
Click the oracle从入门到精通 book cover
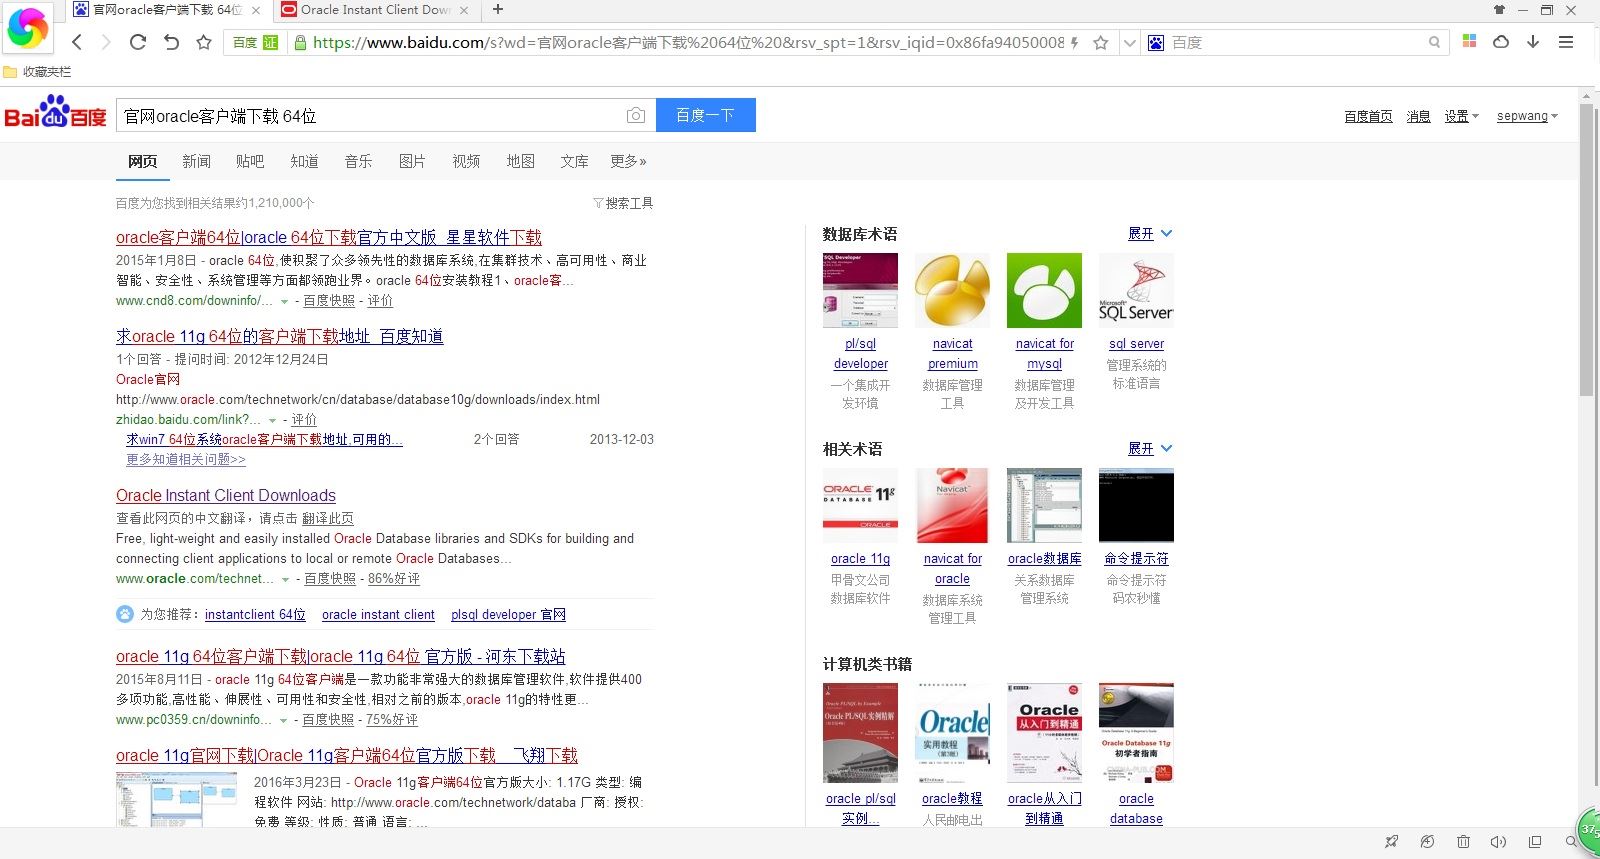1044,733
